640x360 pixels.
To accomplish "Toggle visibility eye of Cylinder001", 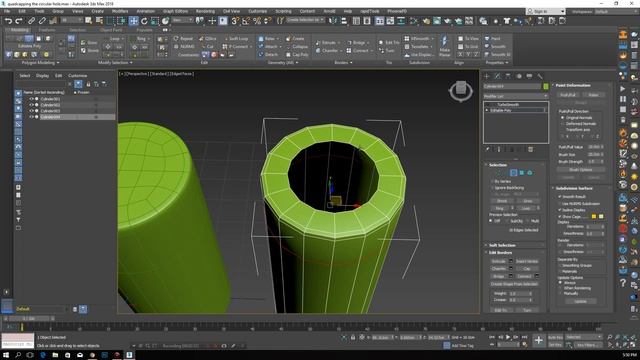I will click(31, 99).
